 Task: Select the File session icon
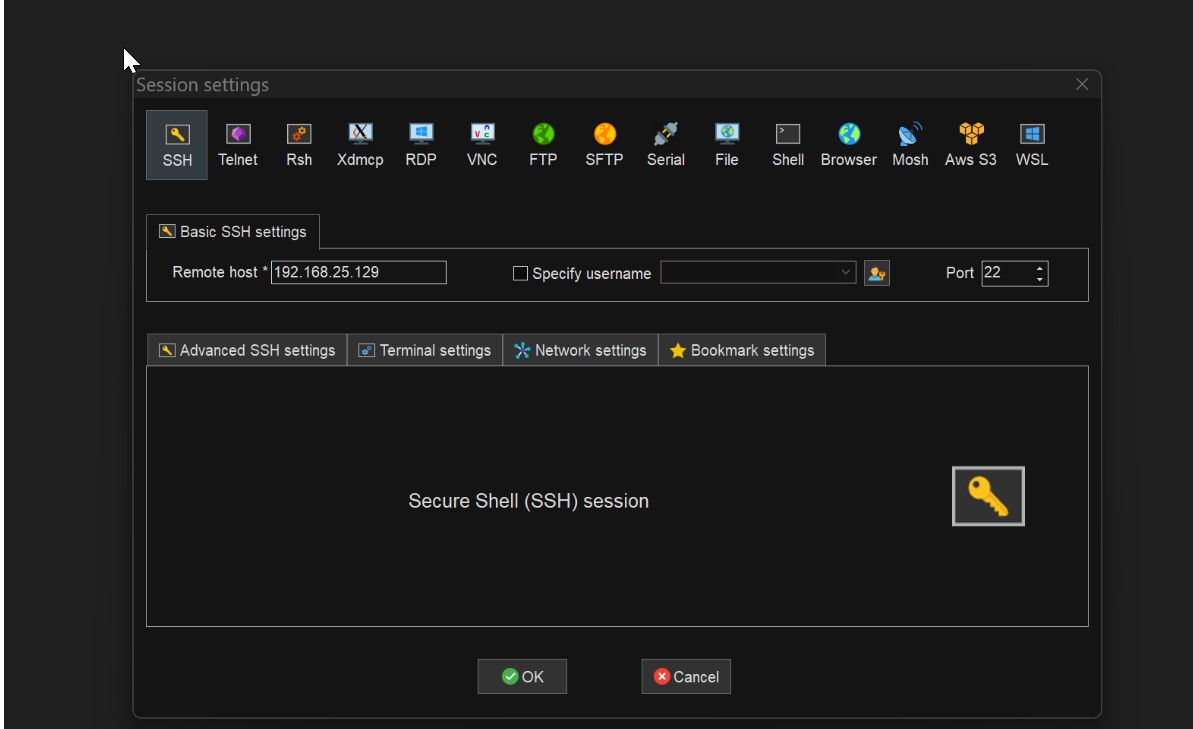coord(727,145)
